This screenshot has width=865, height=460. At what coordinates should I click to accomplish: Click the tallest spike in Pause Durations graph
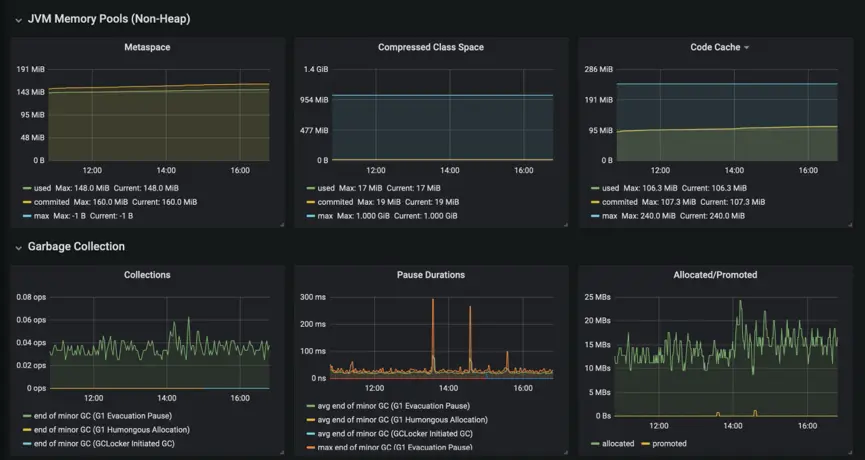point(433,301)
